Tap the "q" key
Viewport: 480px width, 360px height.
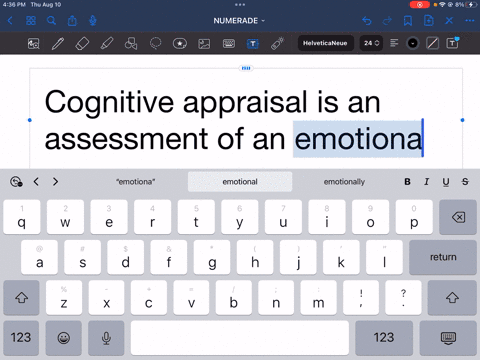click(x=22, y=217)
